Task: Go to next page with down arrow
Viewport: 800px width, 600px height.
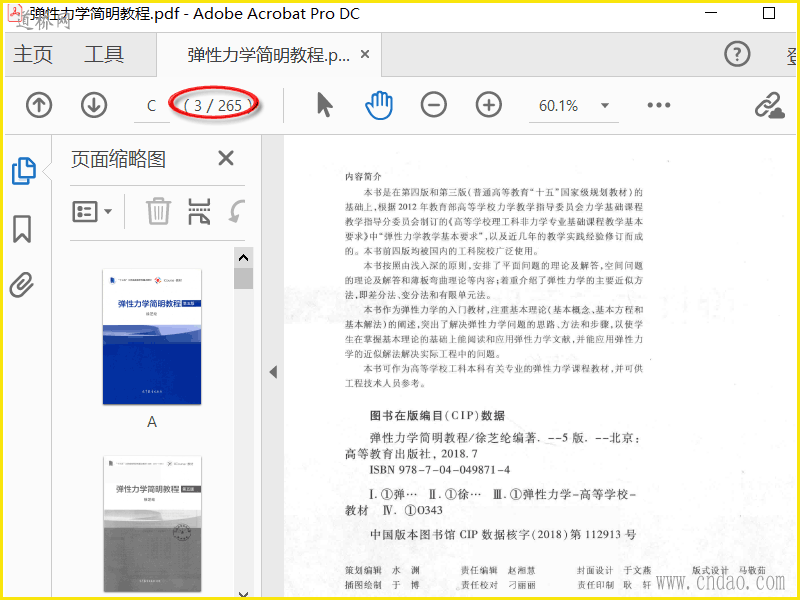Action: [x=94, y=106]
